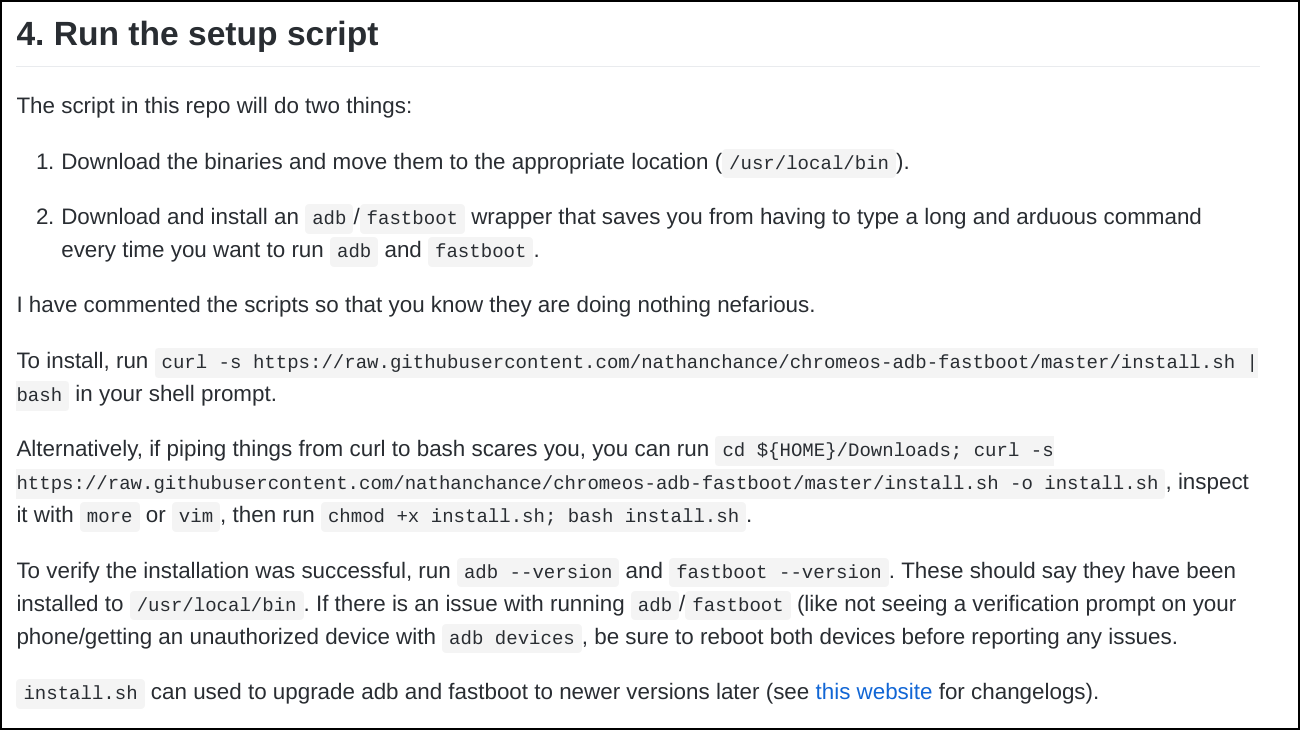This screenshot has height=730, width=1300.
Task: Open the 'this website' changelogs link
Action: tap(873, 691)
